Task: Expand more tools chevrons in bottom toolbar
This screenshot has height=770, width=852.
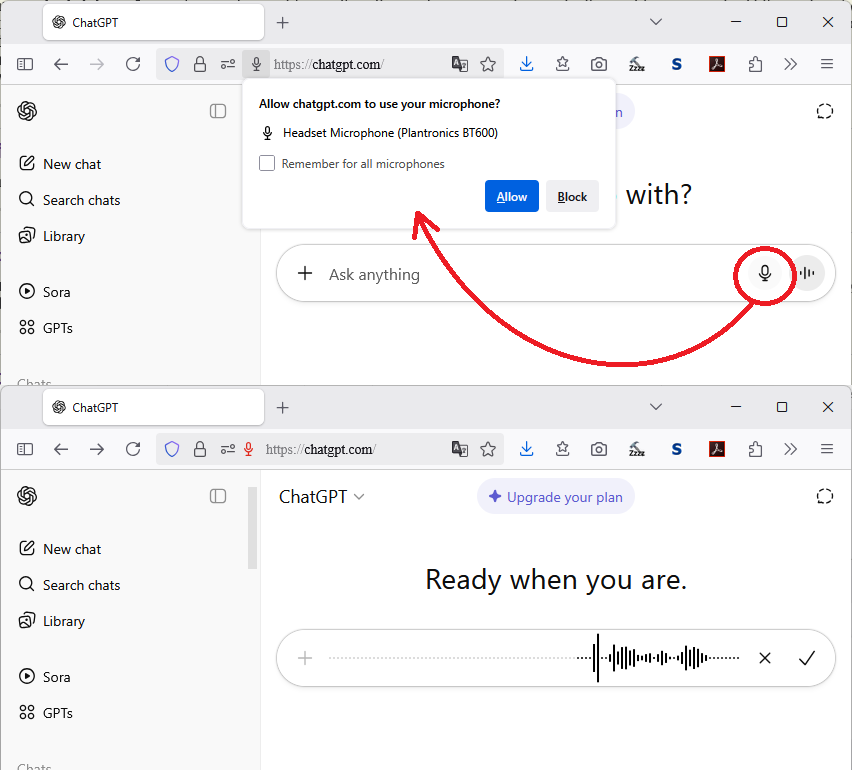Action: point(791,449)
